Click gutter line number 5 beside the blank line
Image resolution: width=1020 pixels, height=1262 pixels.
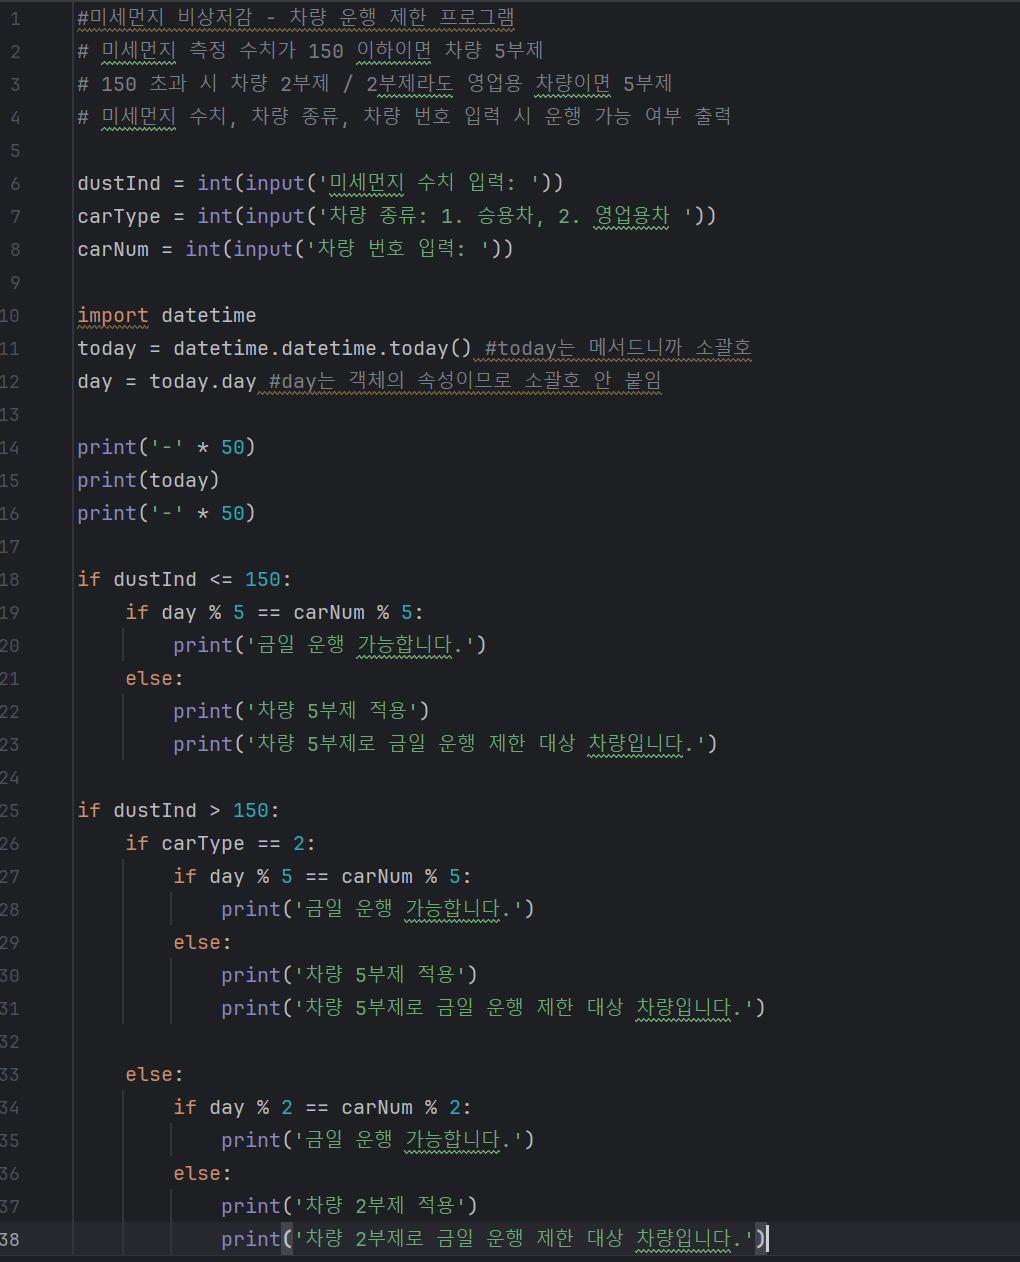click(15, 149)
